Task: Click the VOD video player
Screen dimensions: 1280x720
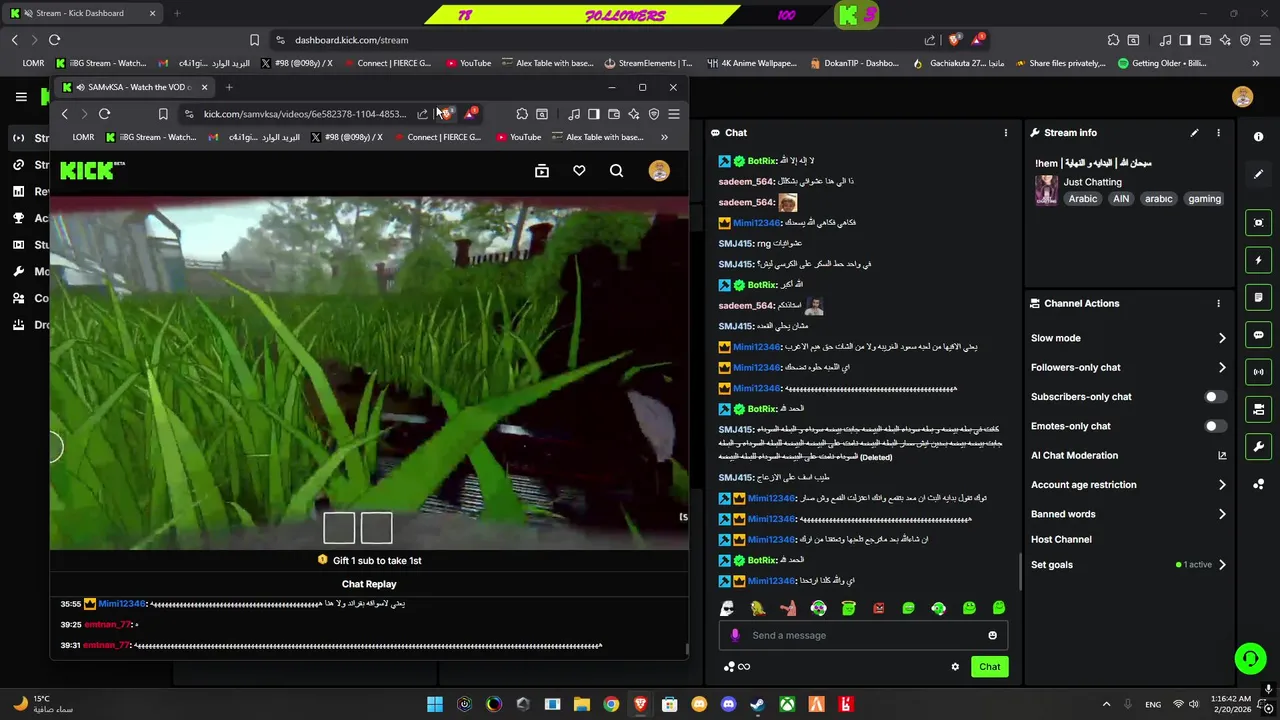Action: click(x=369, y=373)
